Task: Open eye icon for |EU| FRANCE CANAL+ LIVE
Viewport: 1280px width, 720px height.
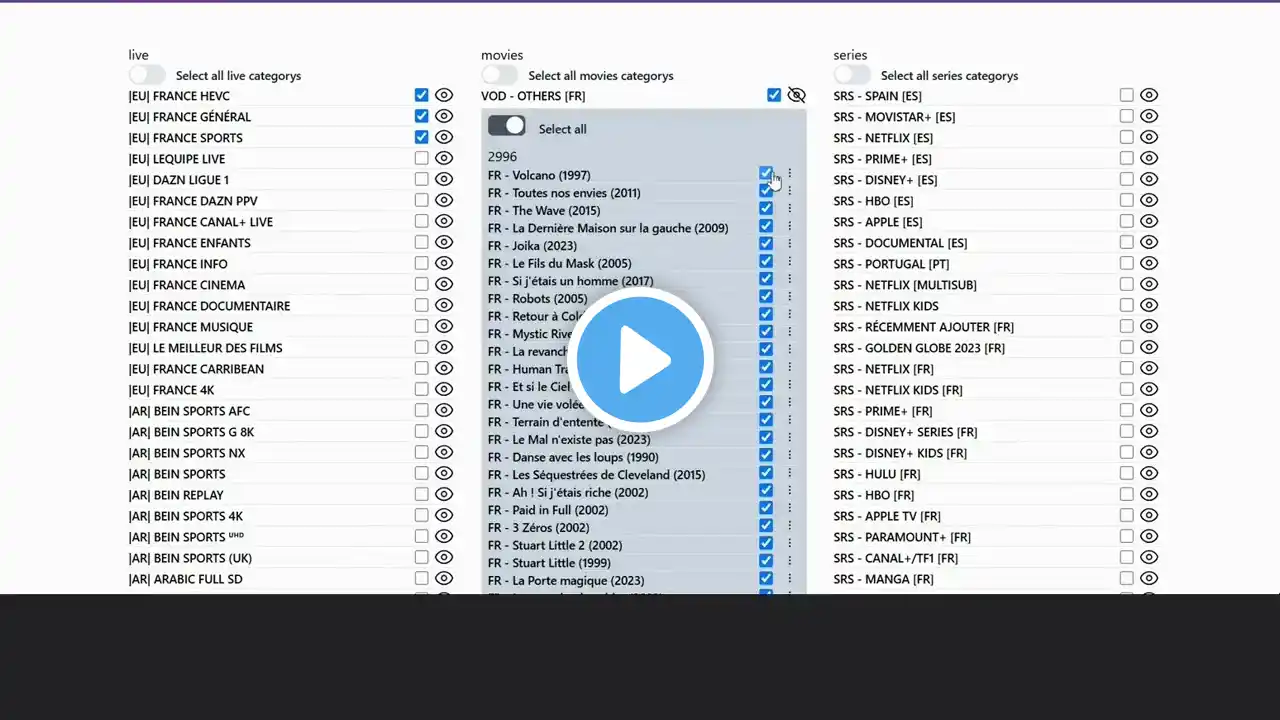Action: pos(444,221)
